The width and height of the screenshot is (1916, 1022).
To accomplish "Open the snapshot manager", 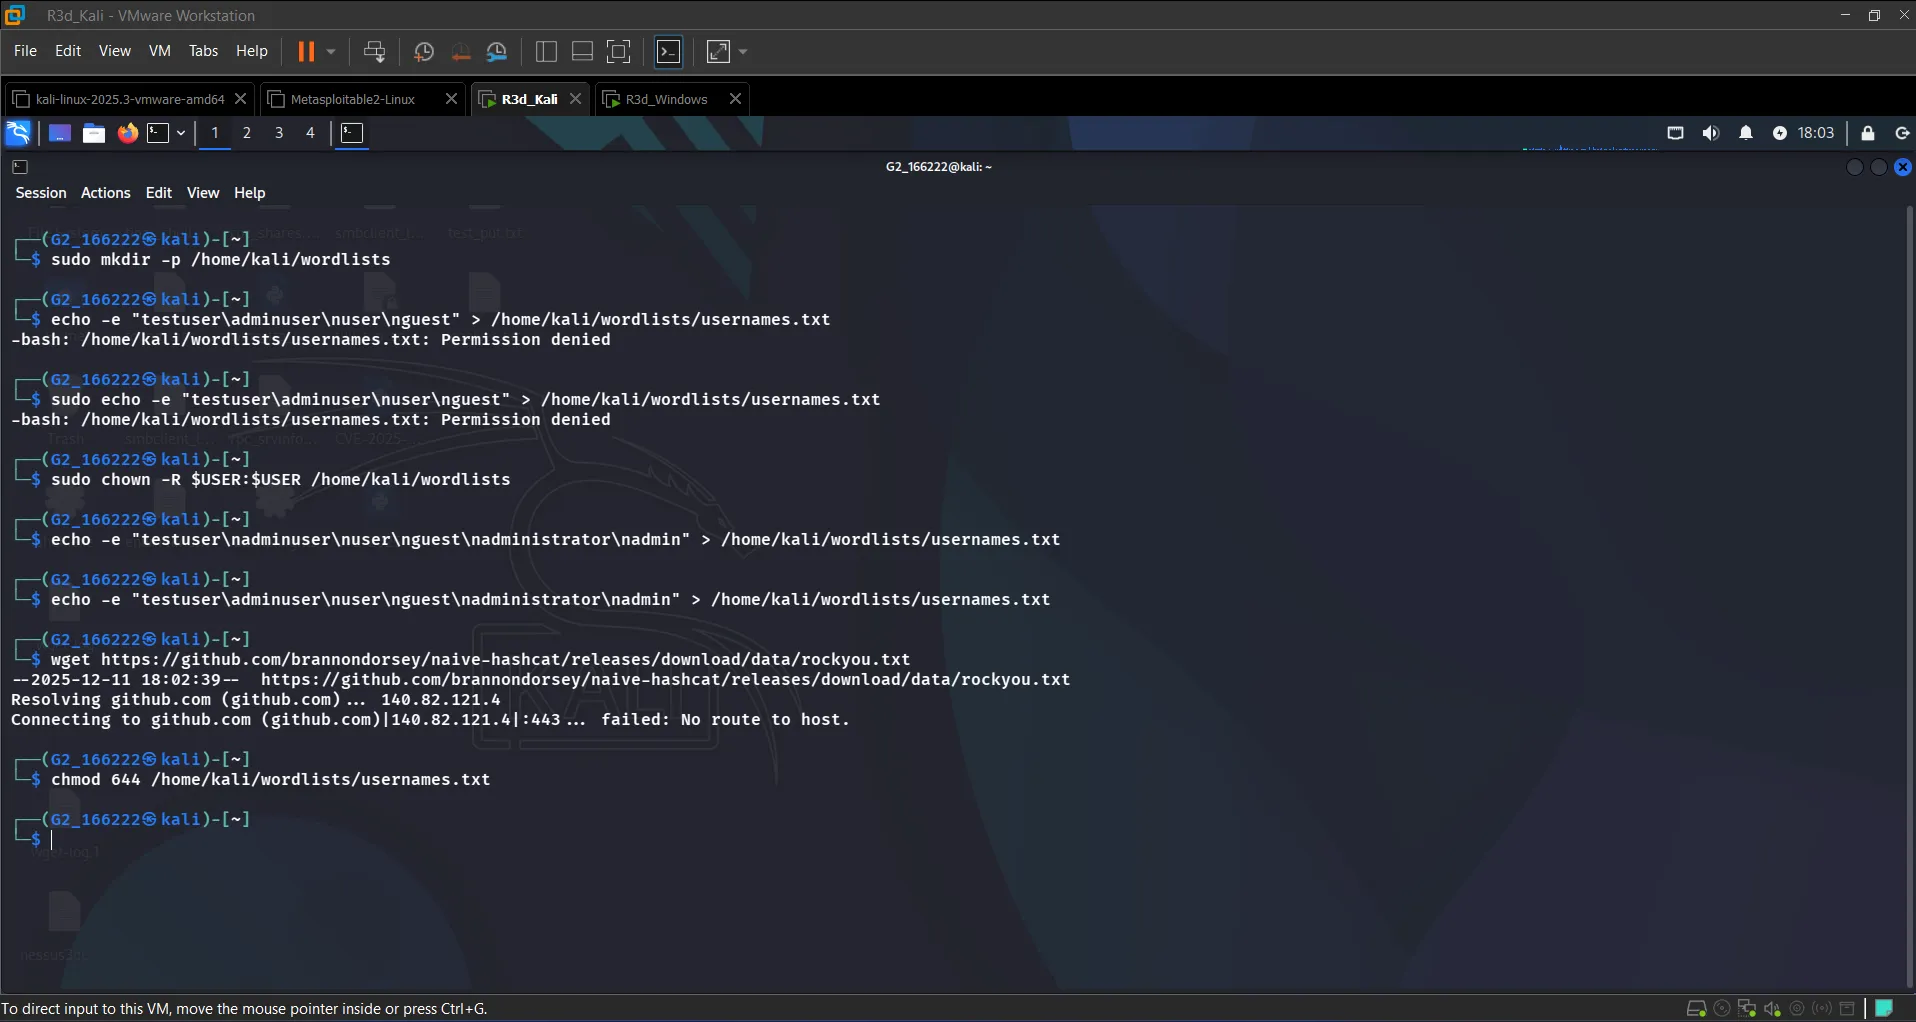I will tap(497, 51).
